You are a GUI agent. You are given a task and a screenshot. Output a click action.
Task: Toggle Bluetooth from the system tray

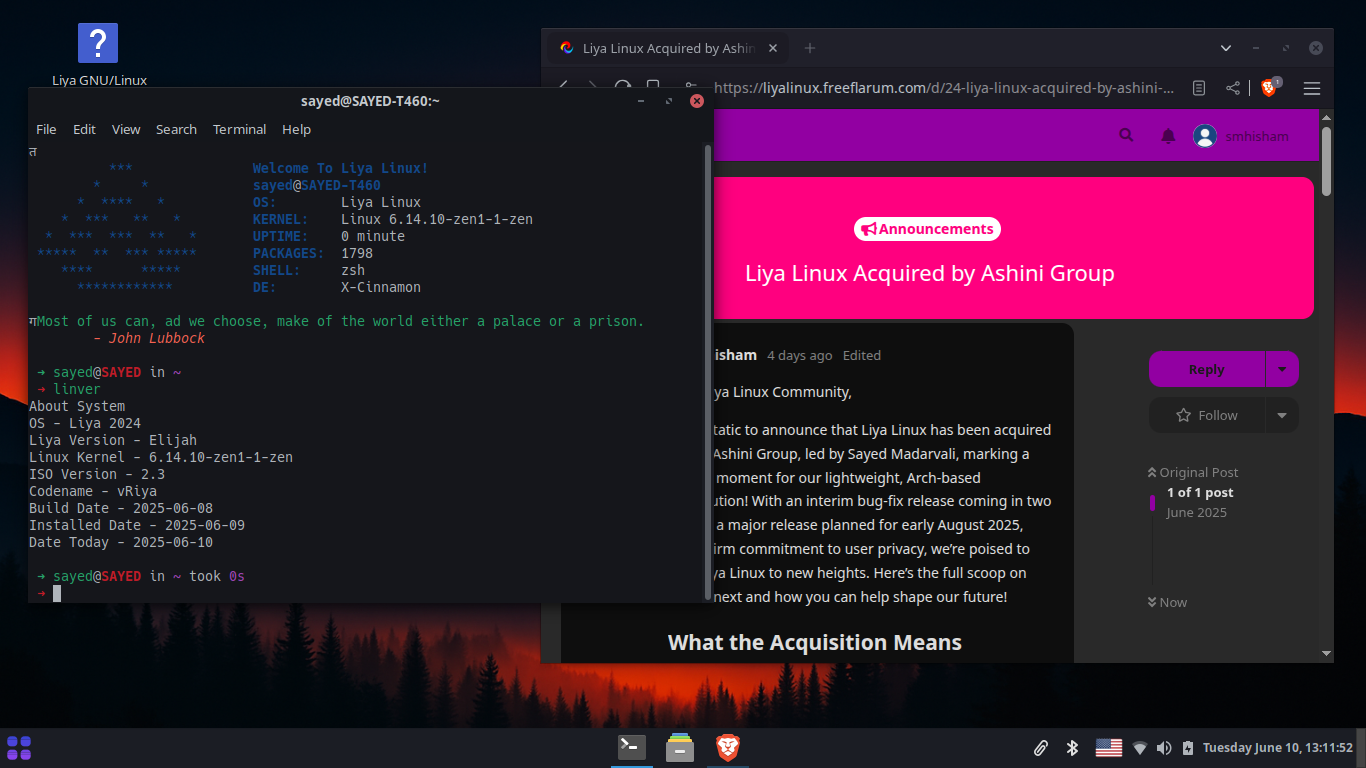(x=1073, y=747)
